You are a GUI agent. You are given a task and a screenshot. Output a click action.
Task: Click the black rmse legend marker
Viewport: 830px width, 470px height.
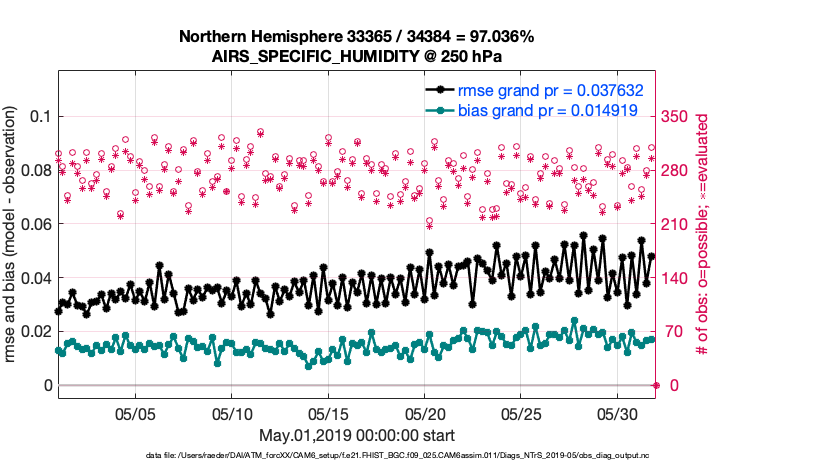(436, 90)
